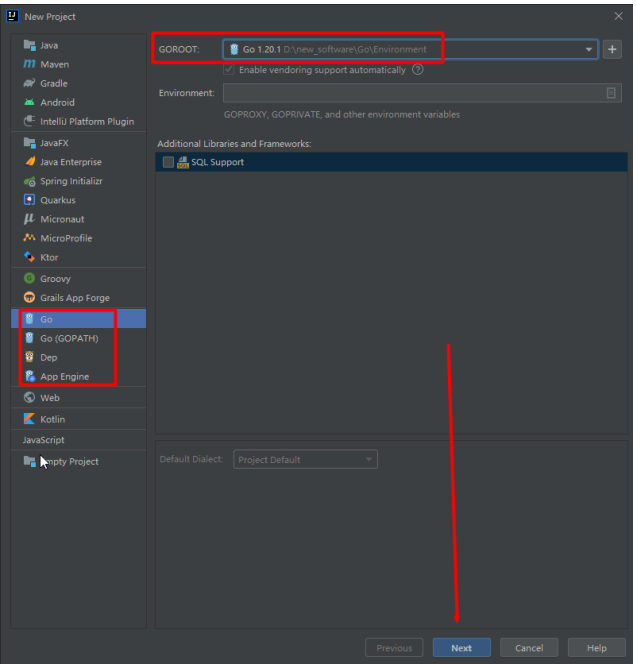The width and height of the screenshot is (636, 664).
Task: Choose the JavaFX project type
Action: 78,143
